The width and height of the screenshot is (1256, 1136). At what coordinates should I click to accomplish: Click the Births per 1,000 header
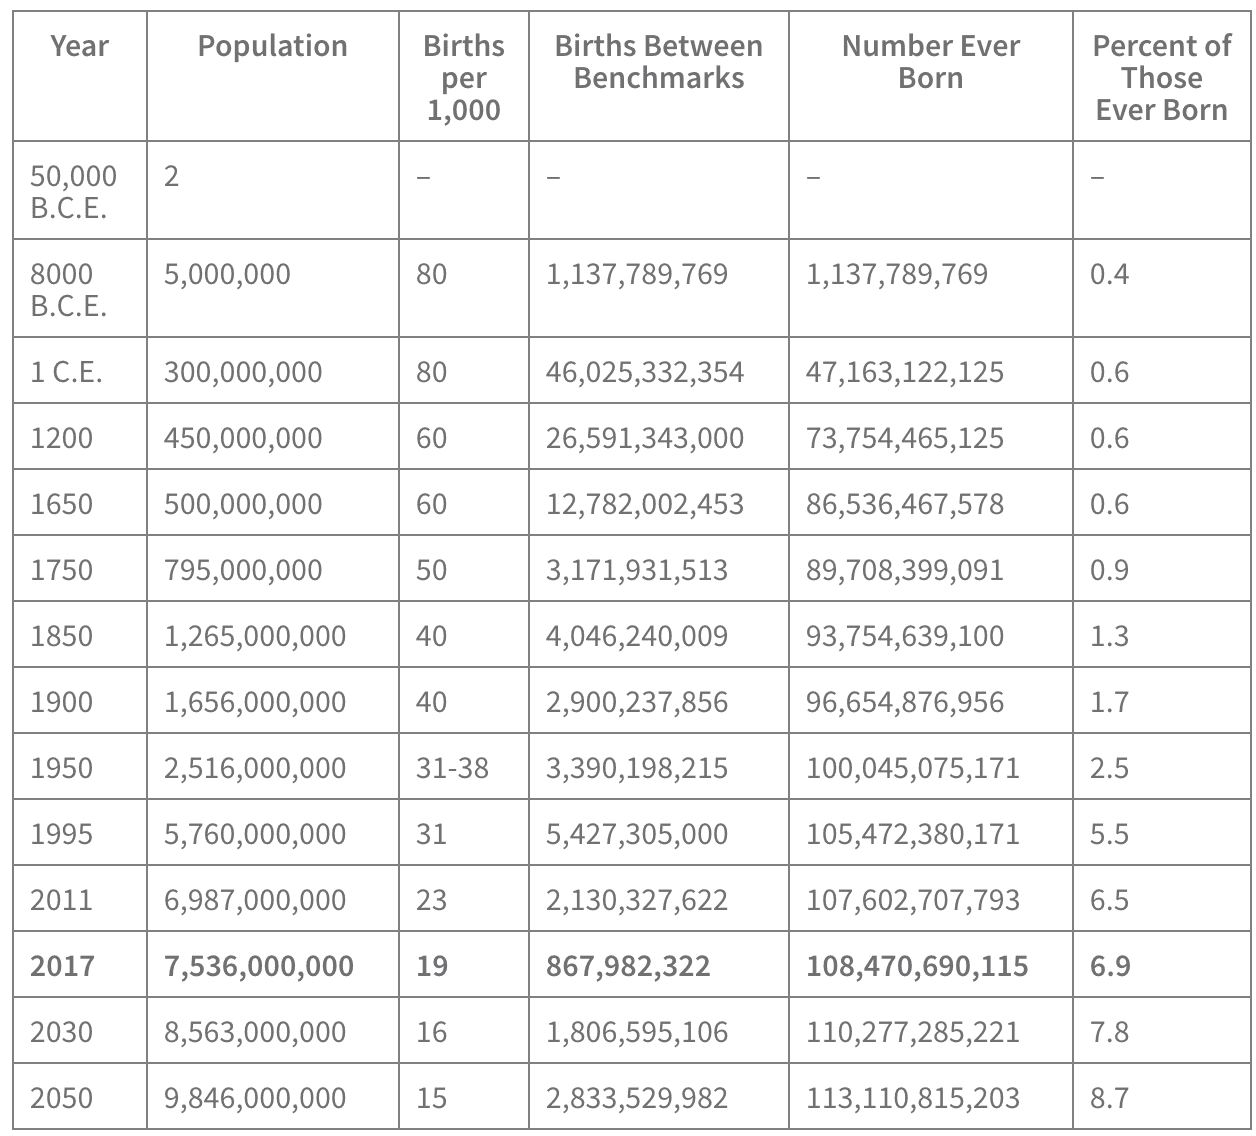463,77
